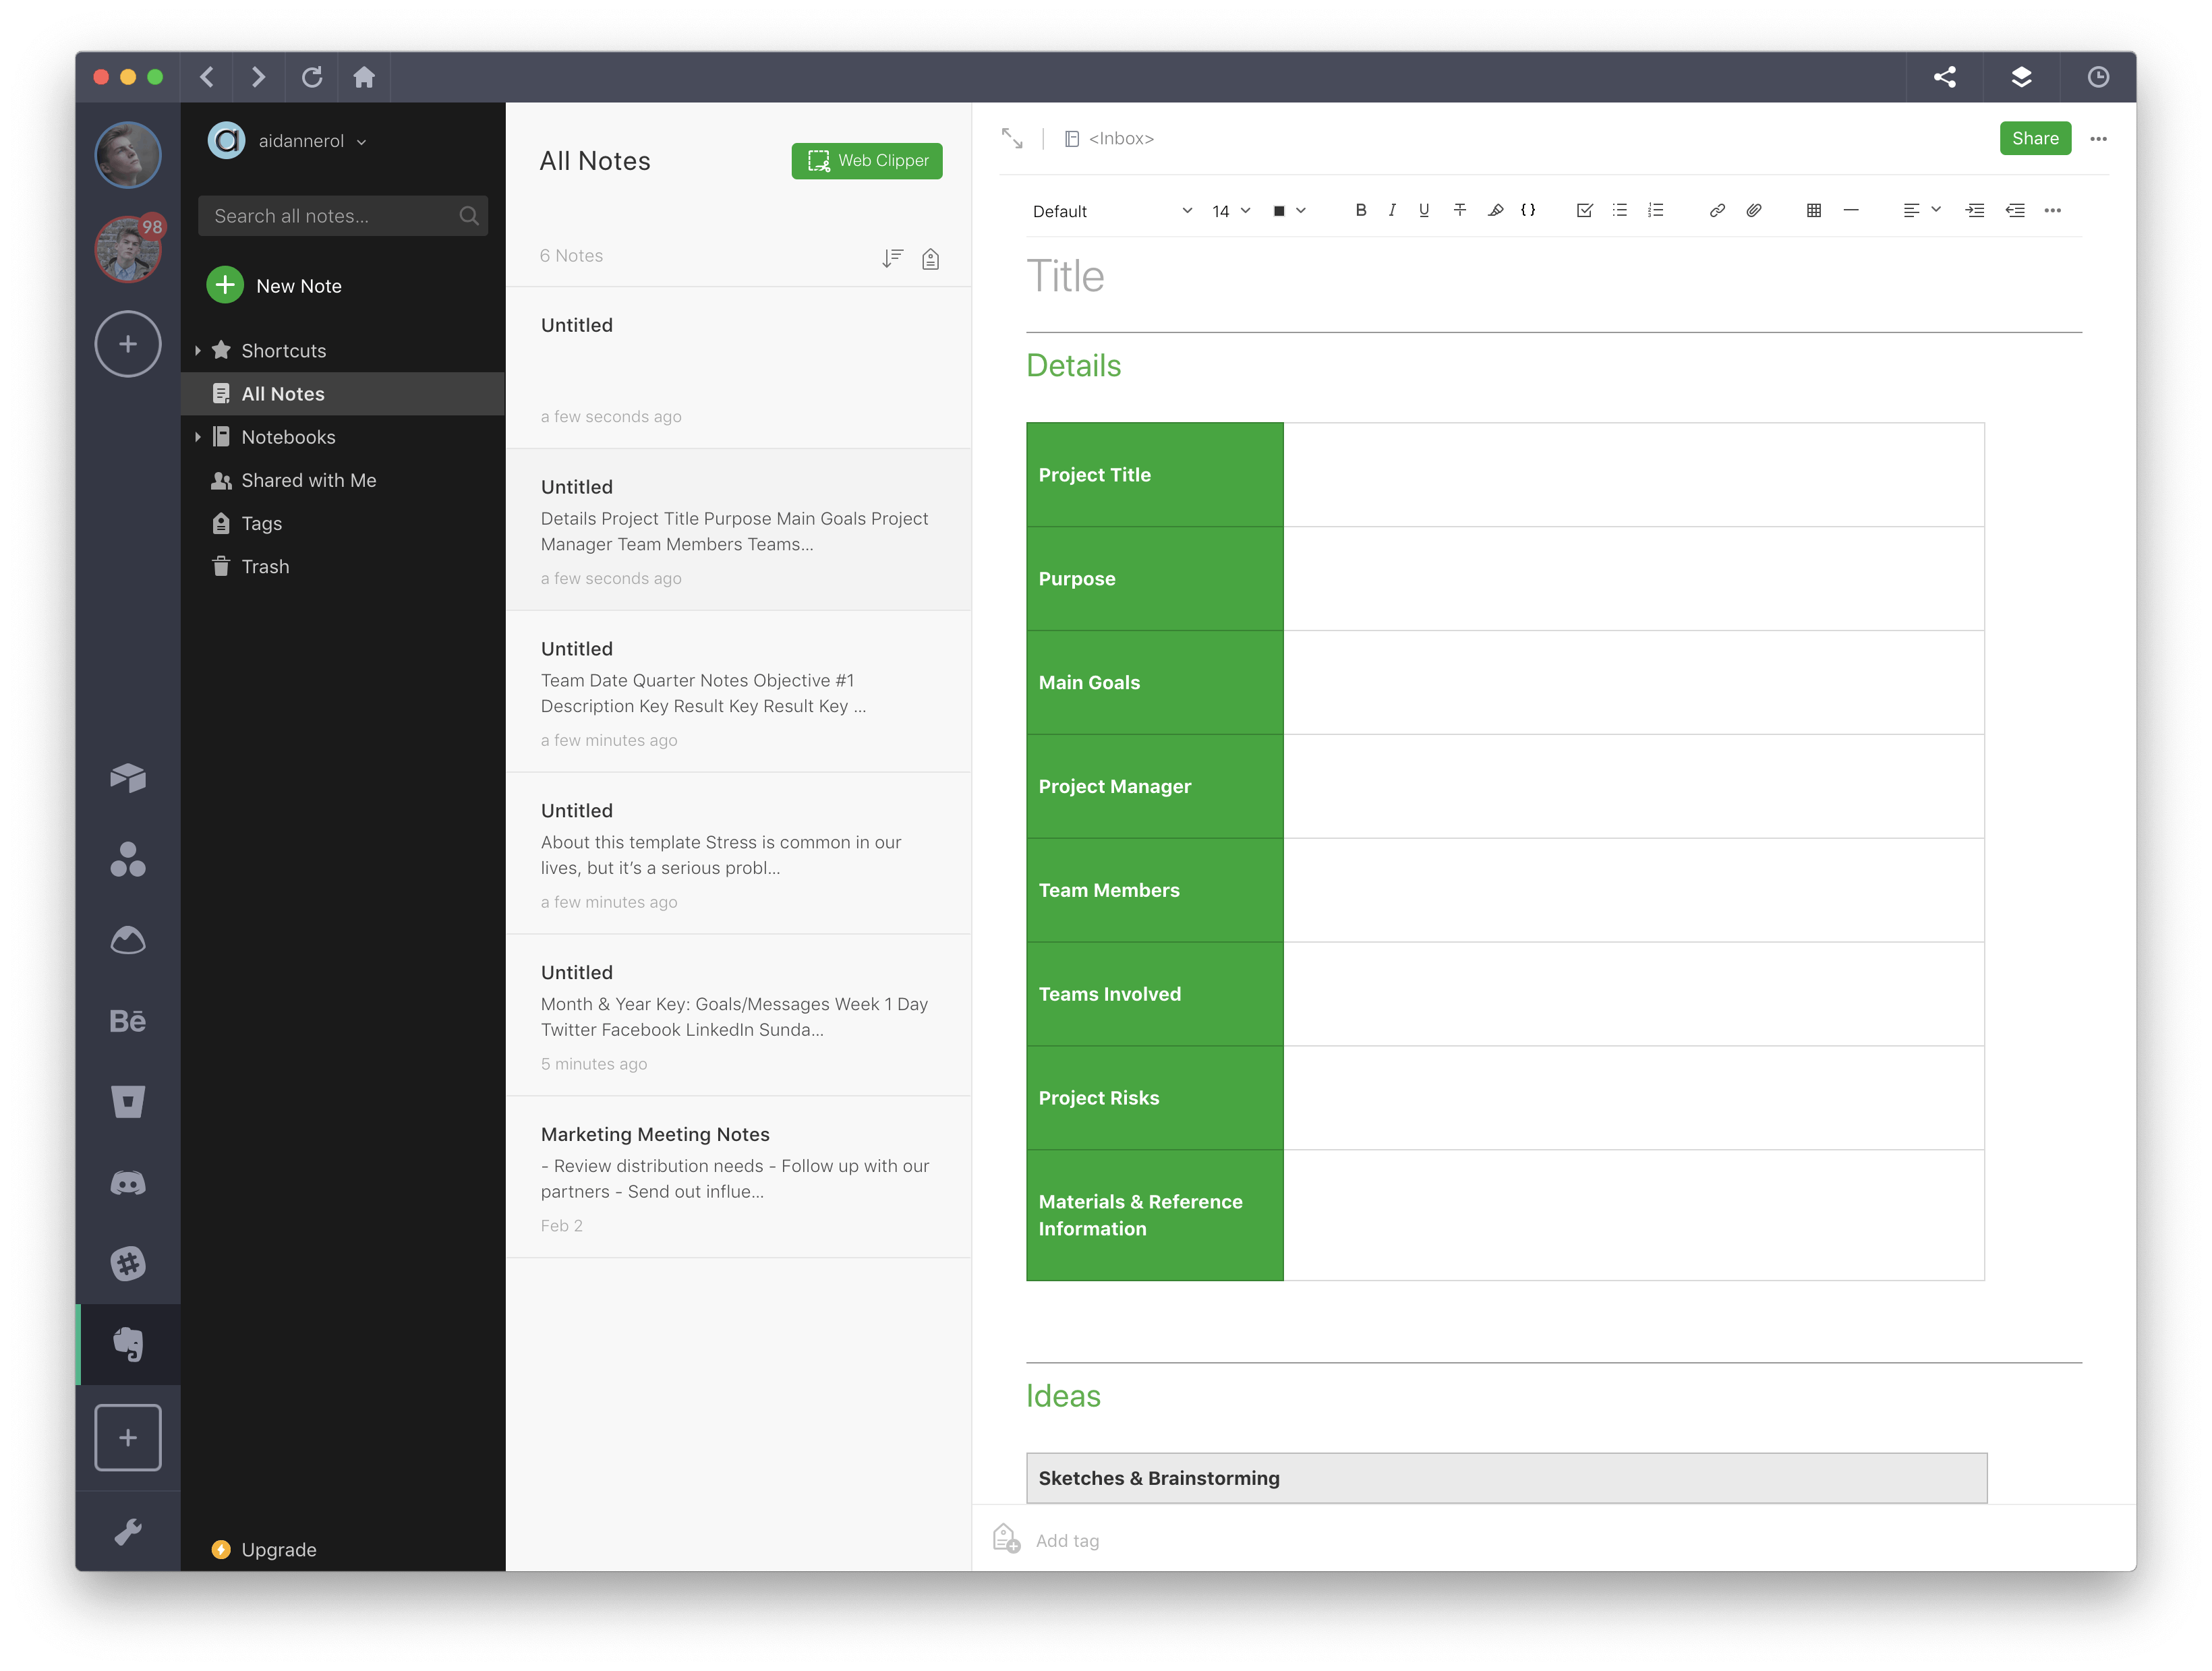Click the Italic formatting icon
This screenshot has width=2212, height=1671.
point(1391,210)
